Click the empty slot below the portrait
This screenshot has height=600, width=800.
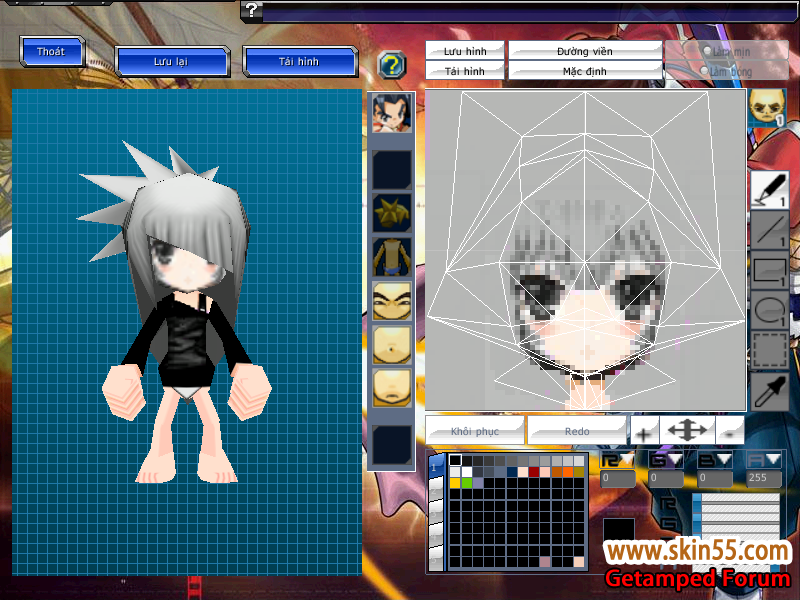click(392, 169)
